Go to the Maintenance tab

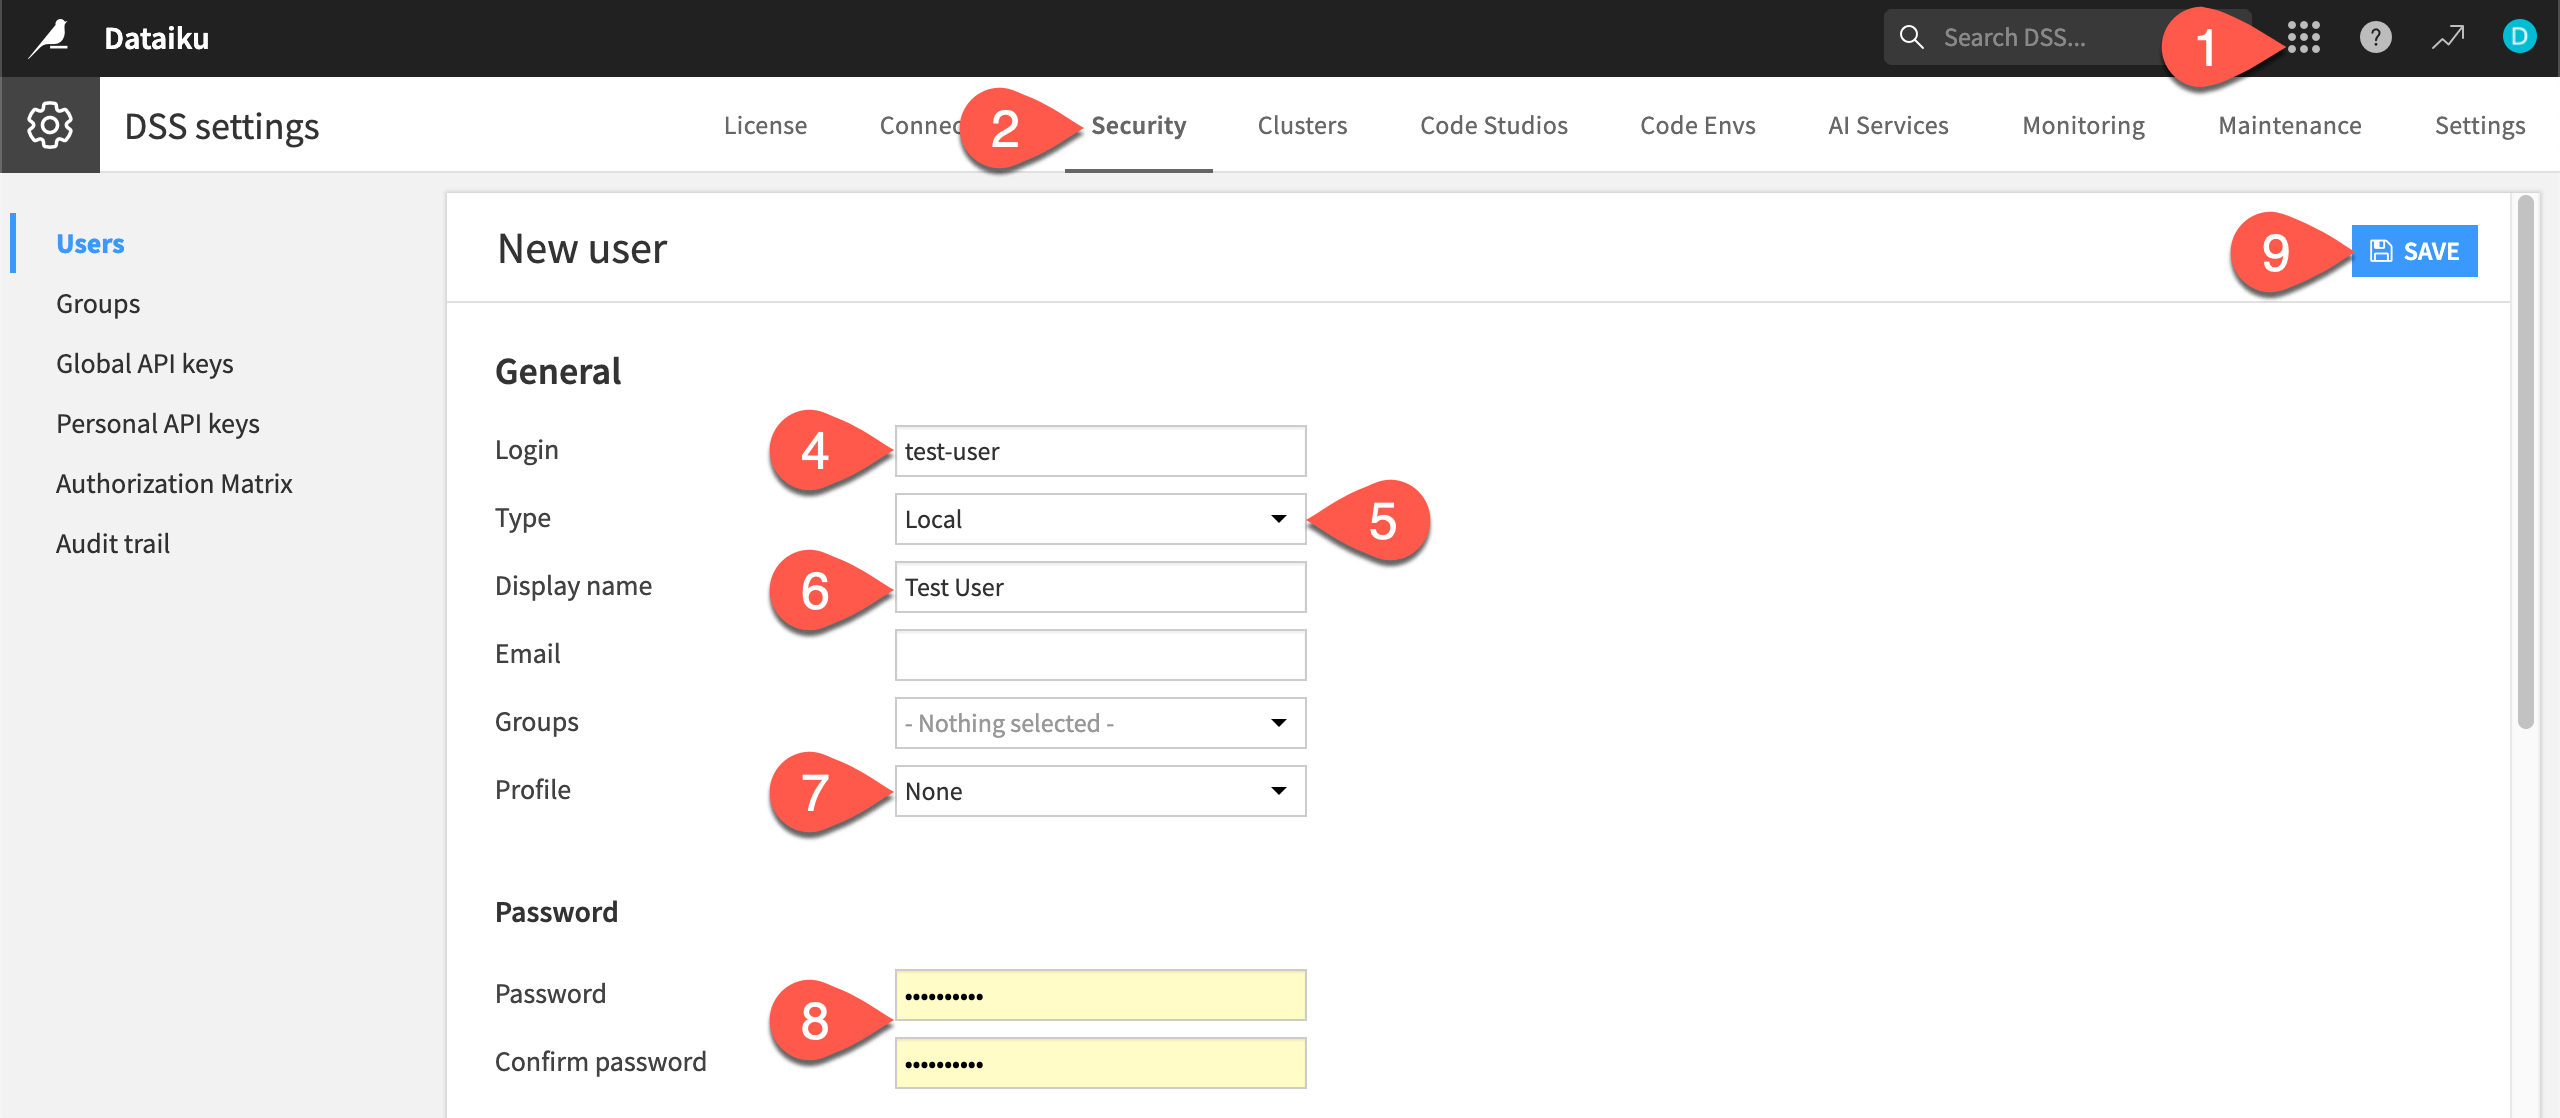tap(2290, 125)
